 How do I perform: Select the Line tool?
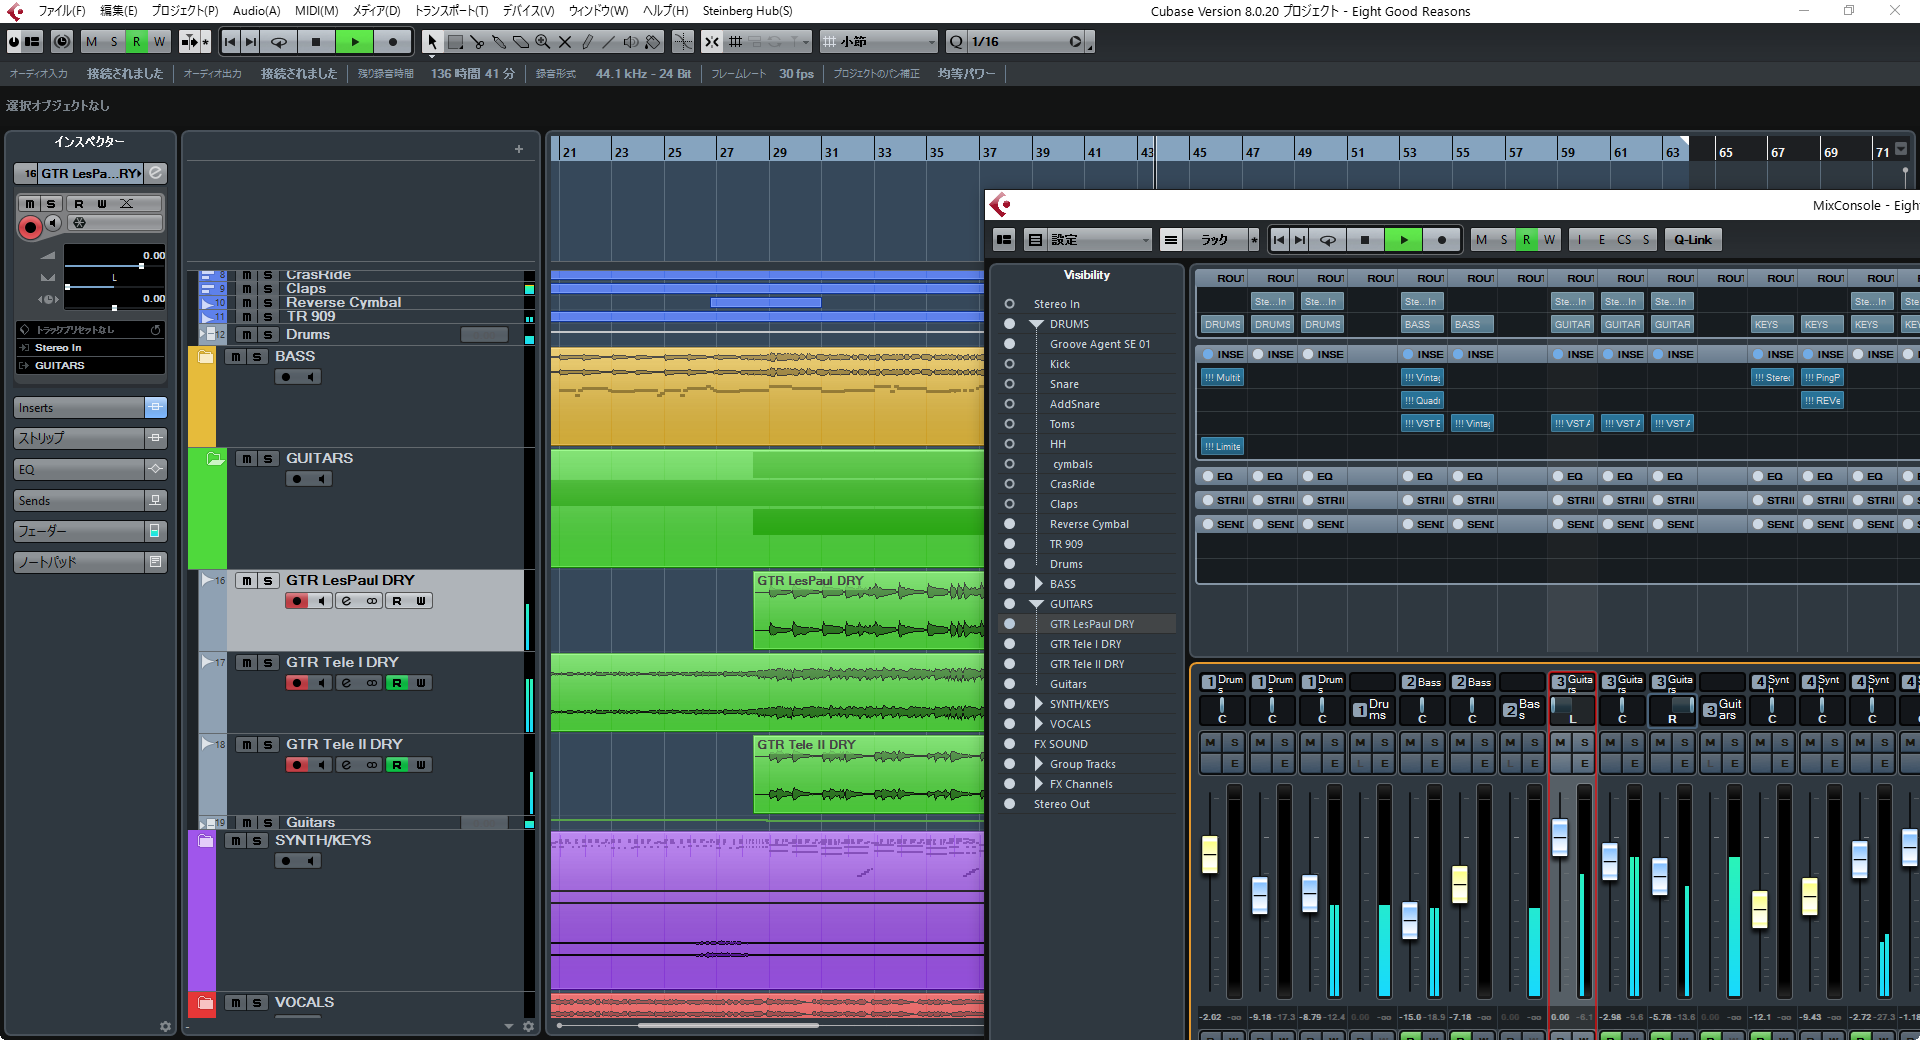point(609,42)
